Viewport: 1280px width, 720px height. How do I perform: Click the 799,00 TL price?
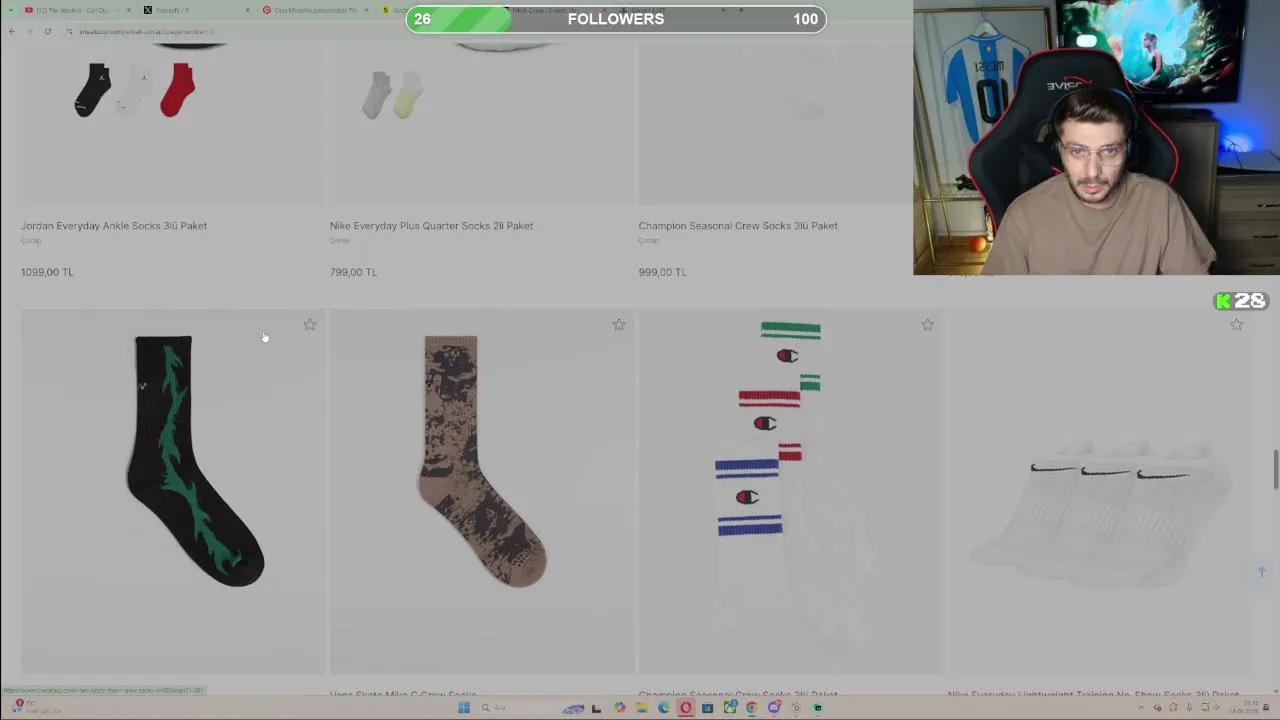coord(353,272)
